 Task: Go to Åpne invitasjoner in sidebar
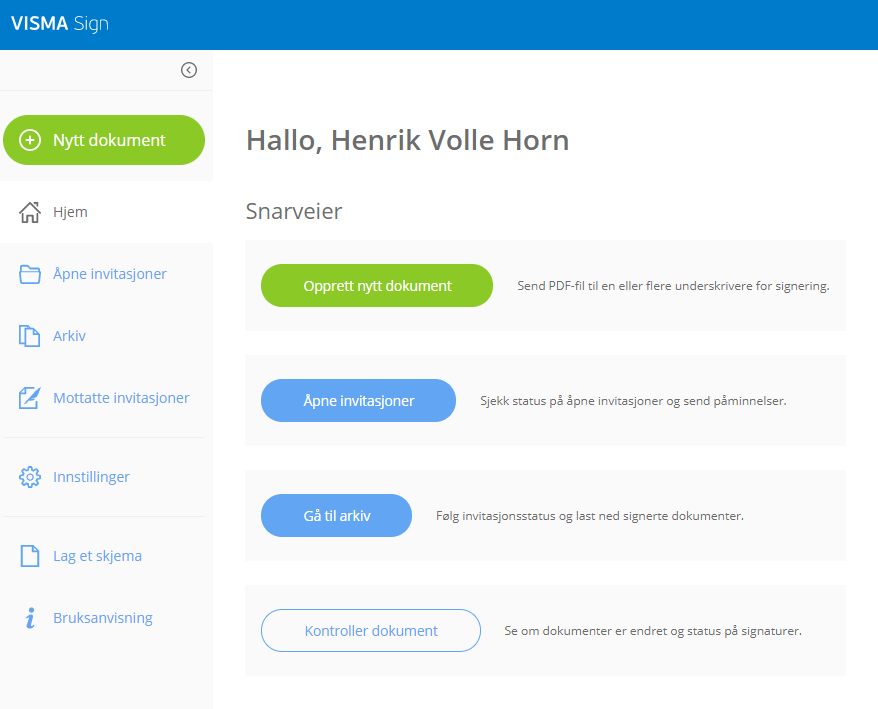pos(110,275)
